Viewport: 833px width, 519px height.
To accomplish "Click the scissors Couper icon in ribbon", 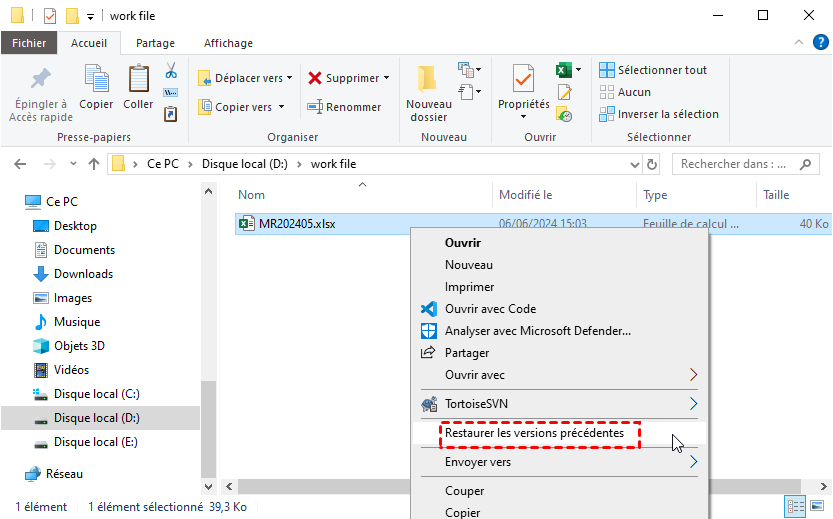I will (x=171, y=70).
